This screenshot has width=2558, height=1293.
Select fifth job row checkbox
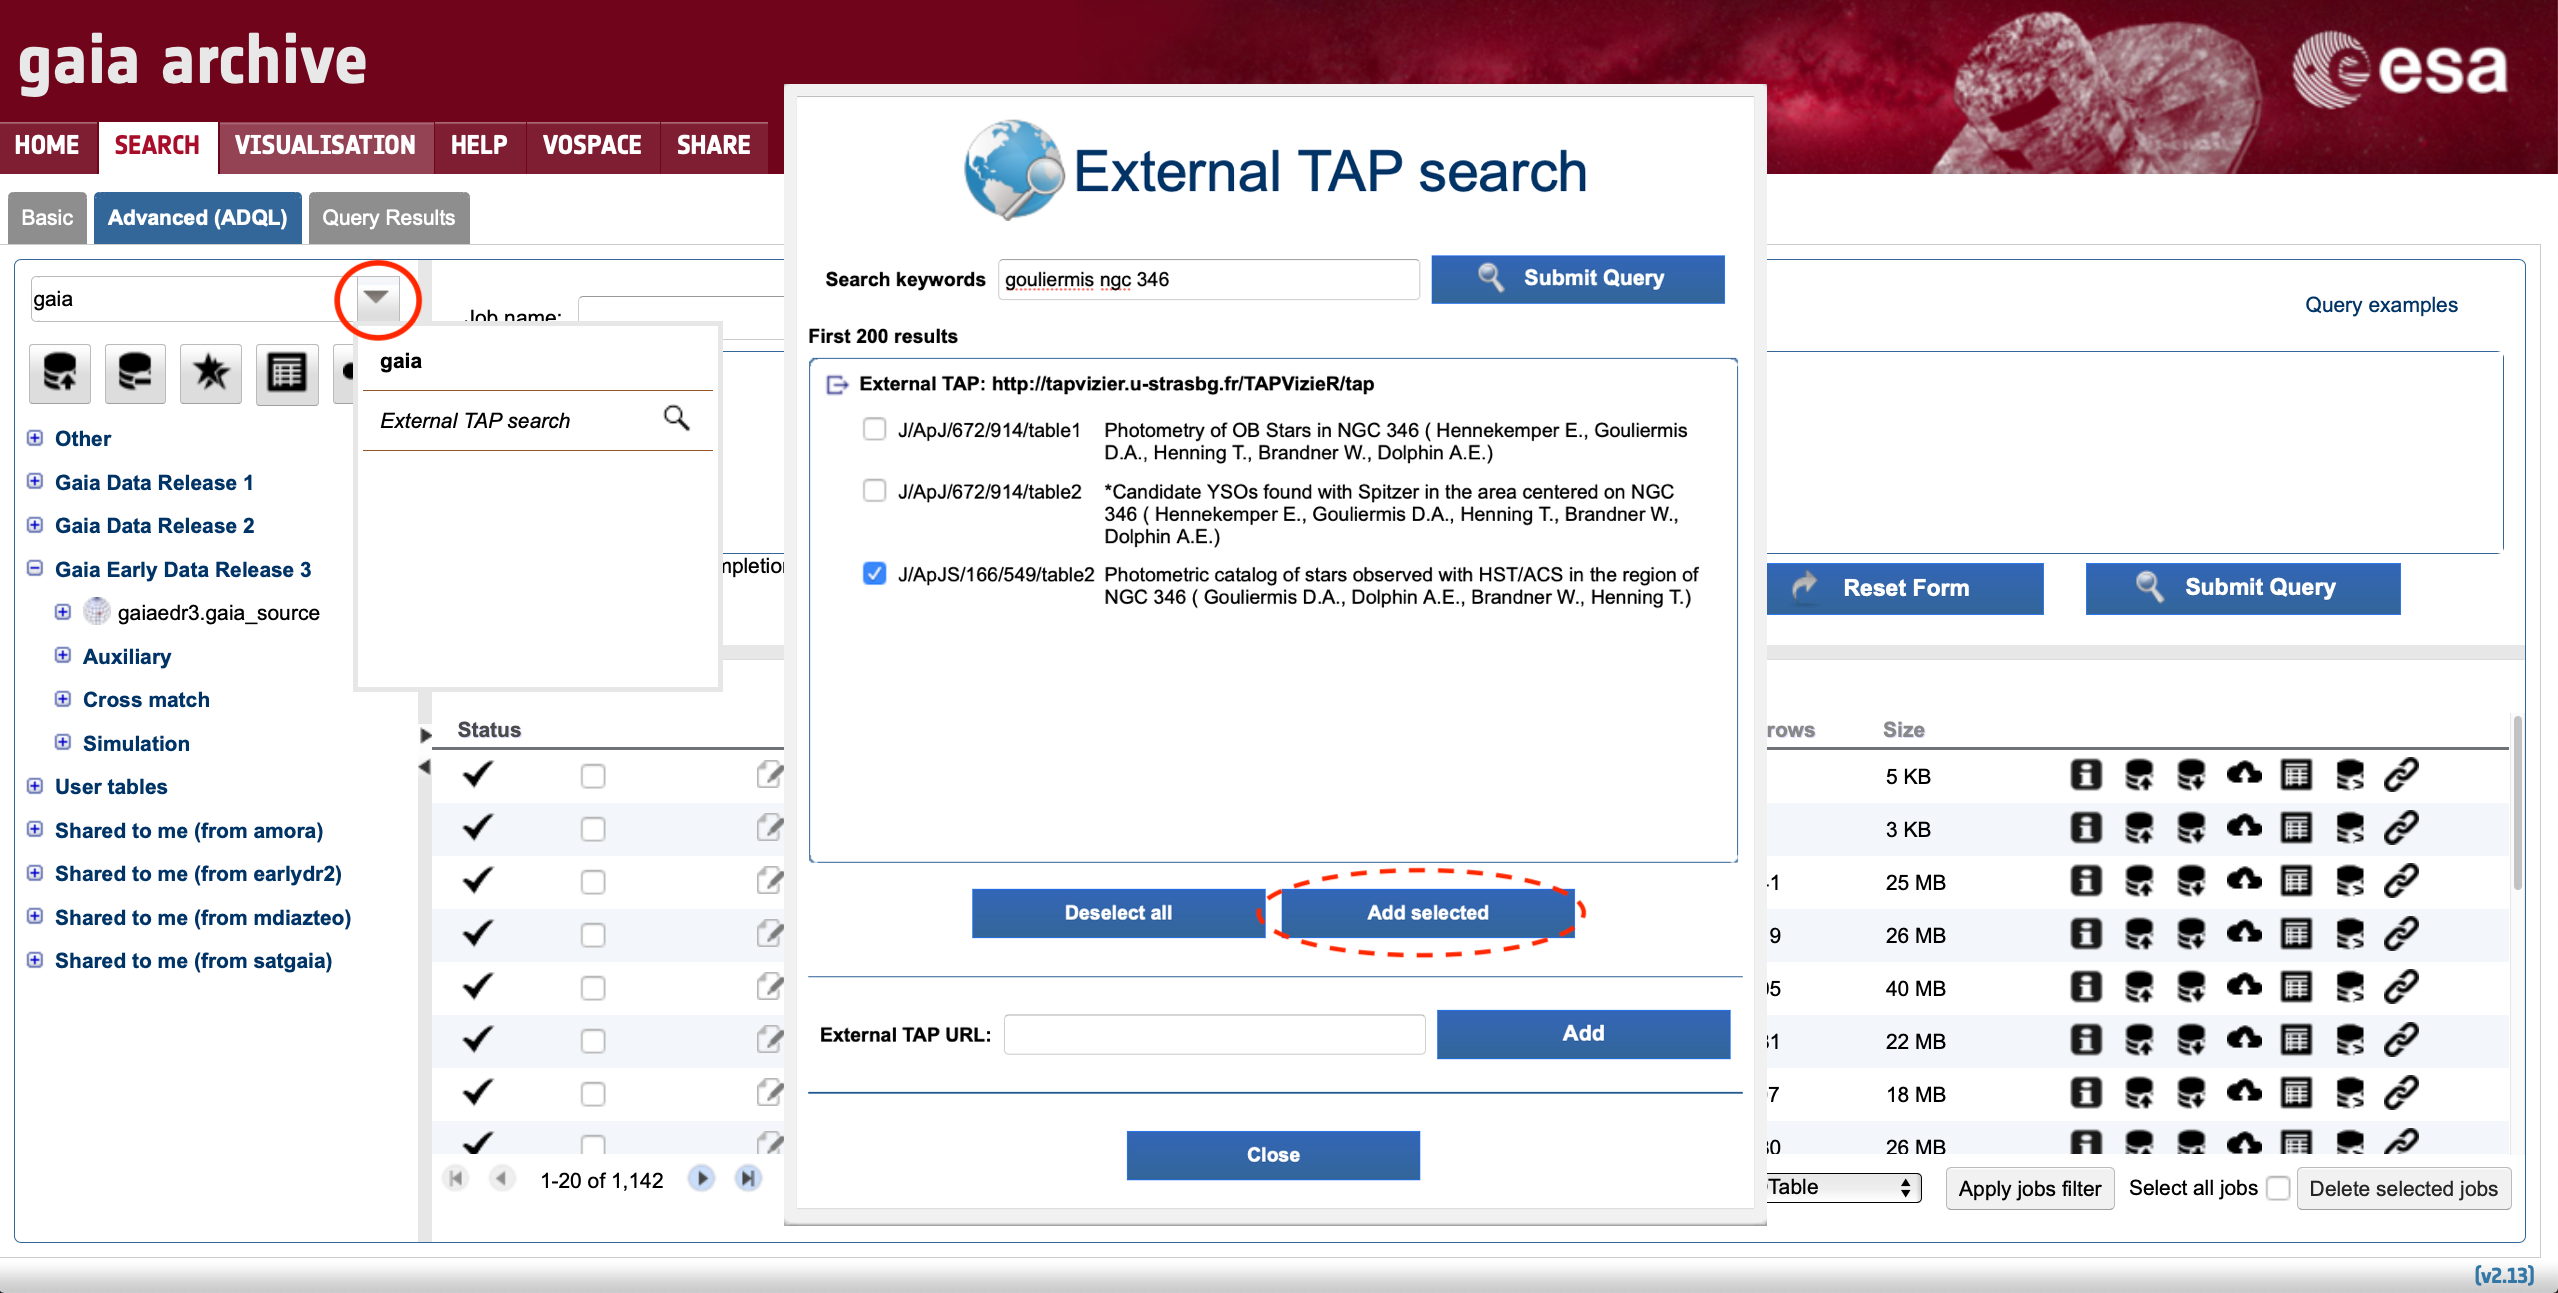[593, 988]
